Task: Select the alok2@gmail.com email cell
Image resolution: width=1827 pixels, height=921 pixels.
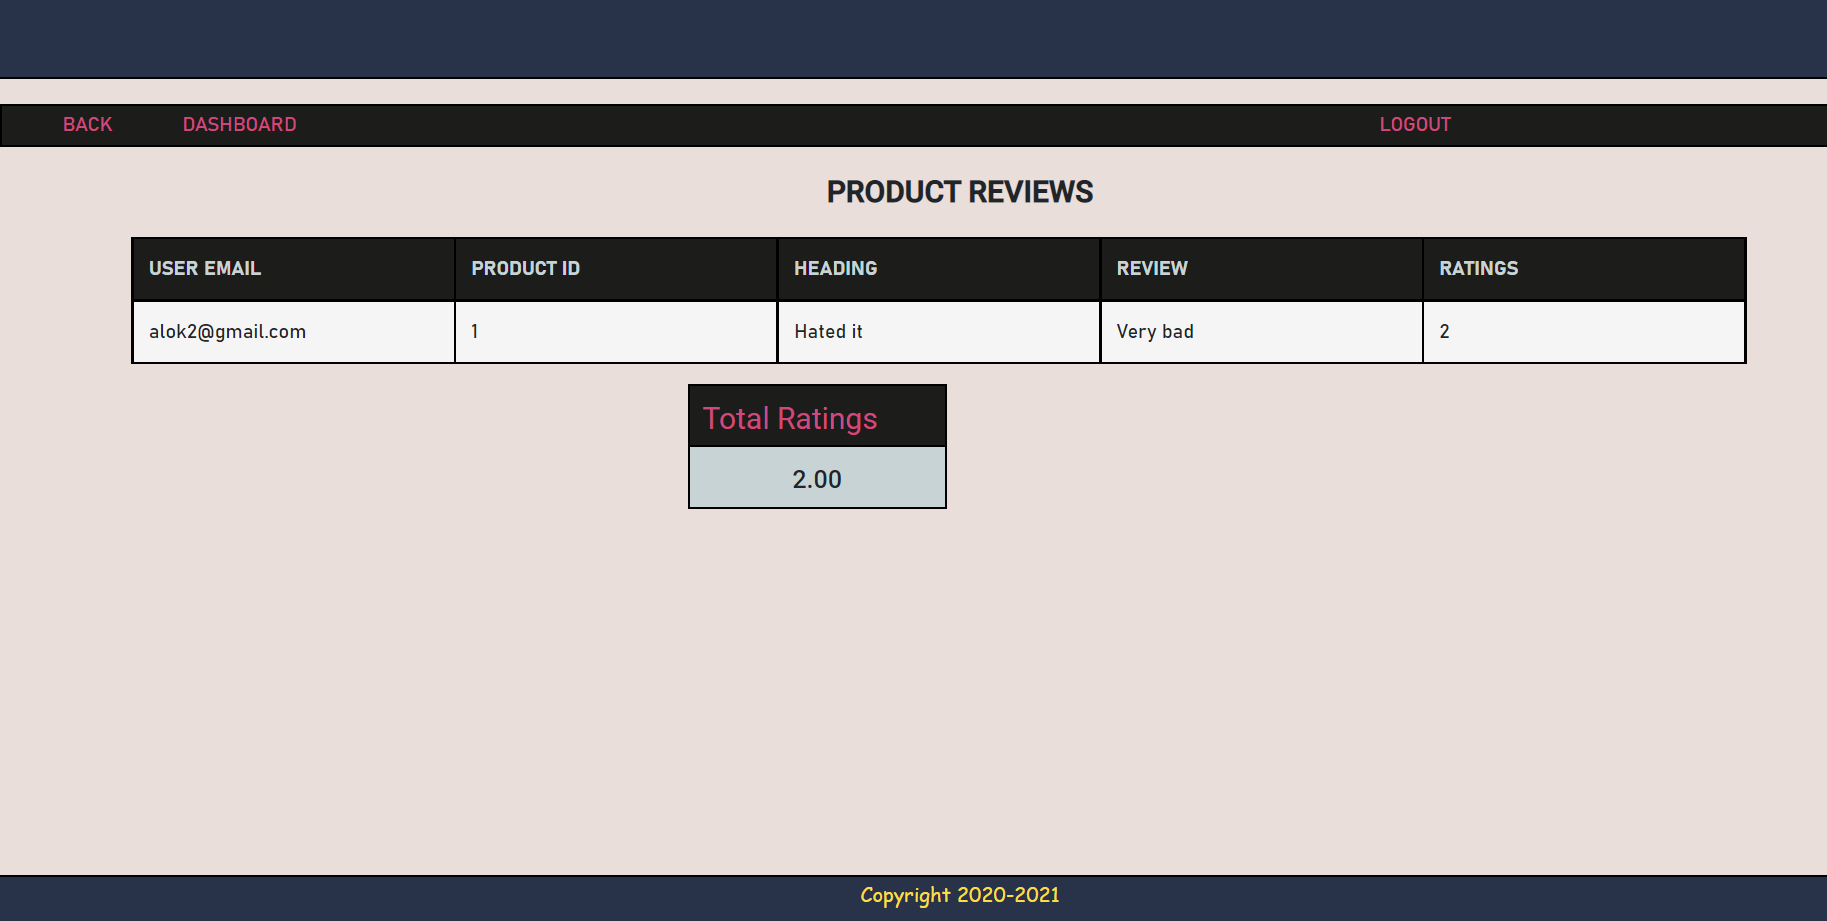Action: [x=294, y=332]
